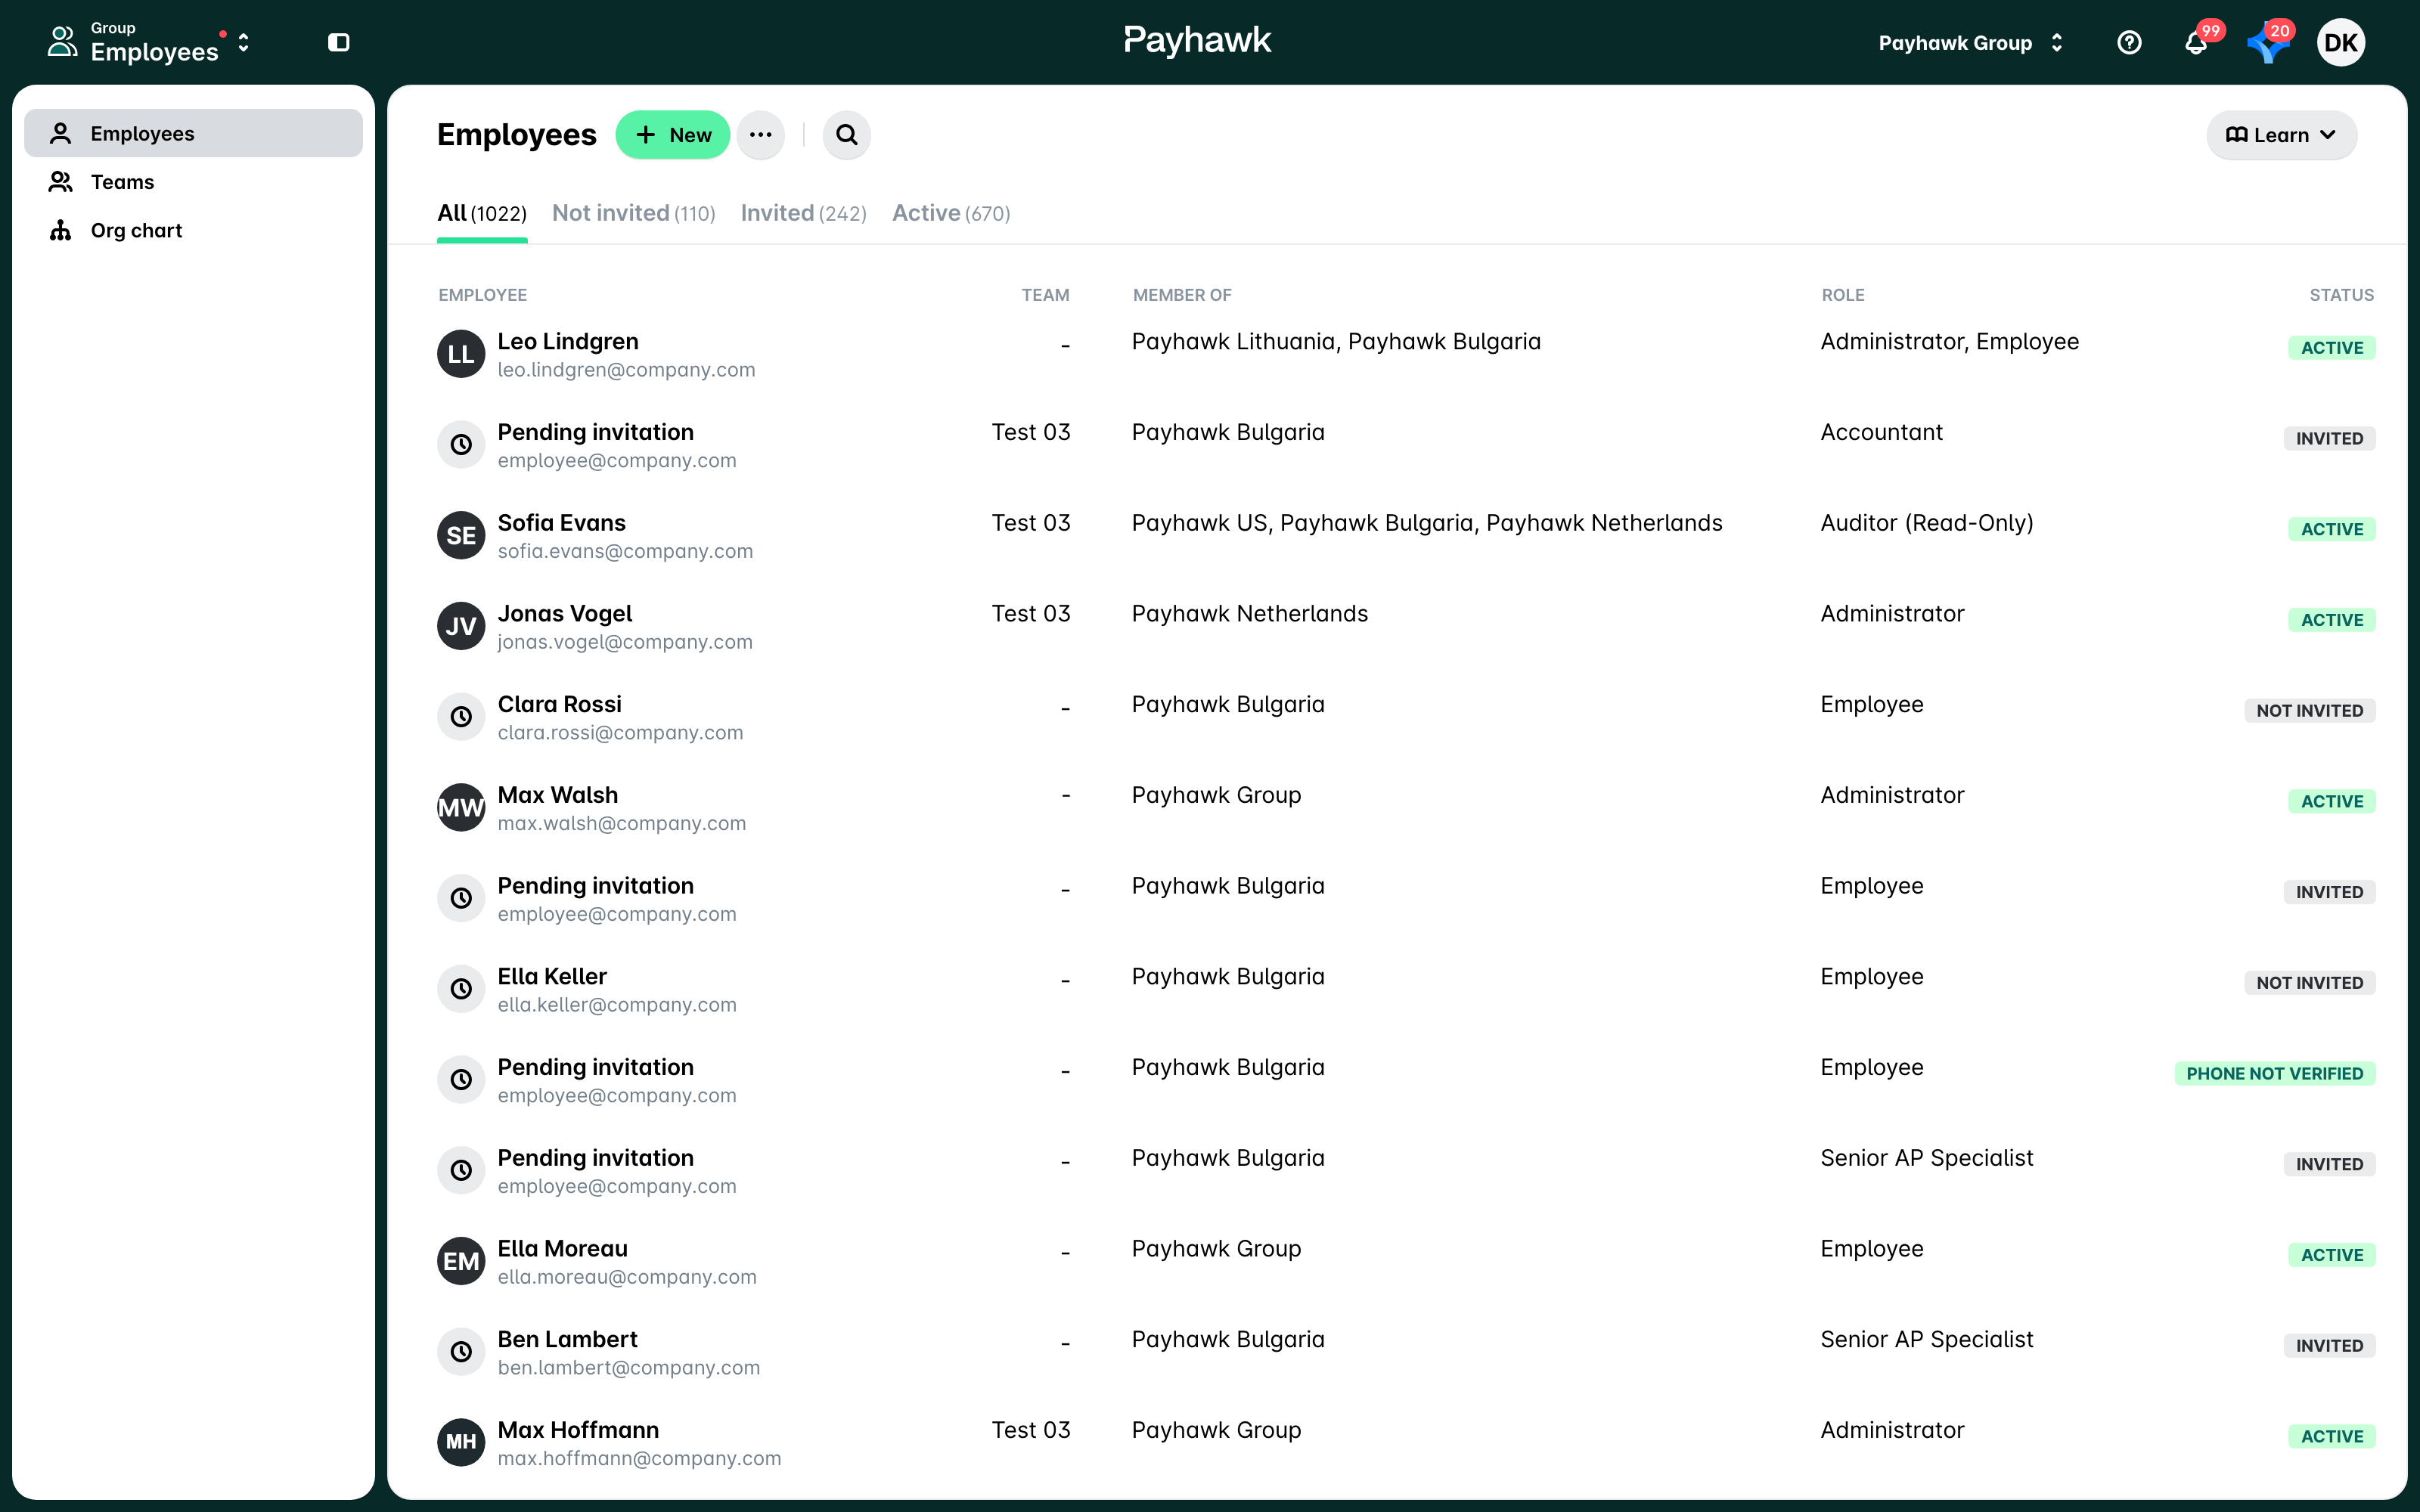
Task: Switch to the All (1022) tab
Action: coord(482,214)
